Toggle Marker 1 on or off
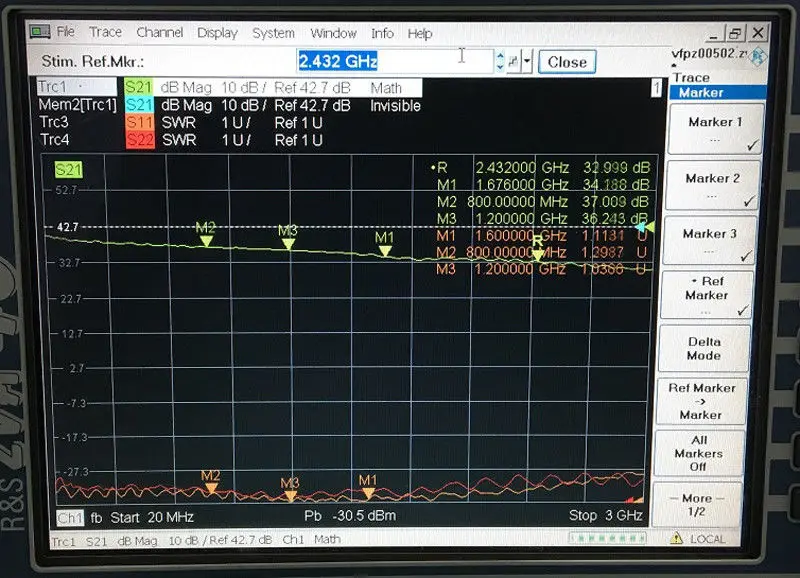Viewport: 800px width, 578px height. click(714, 129)
